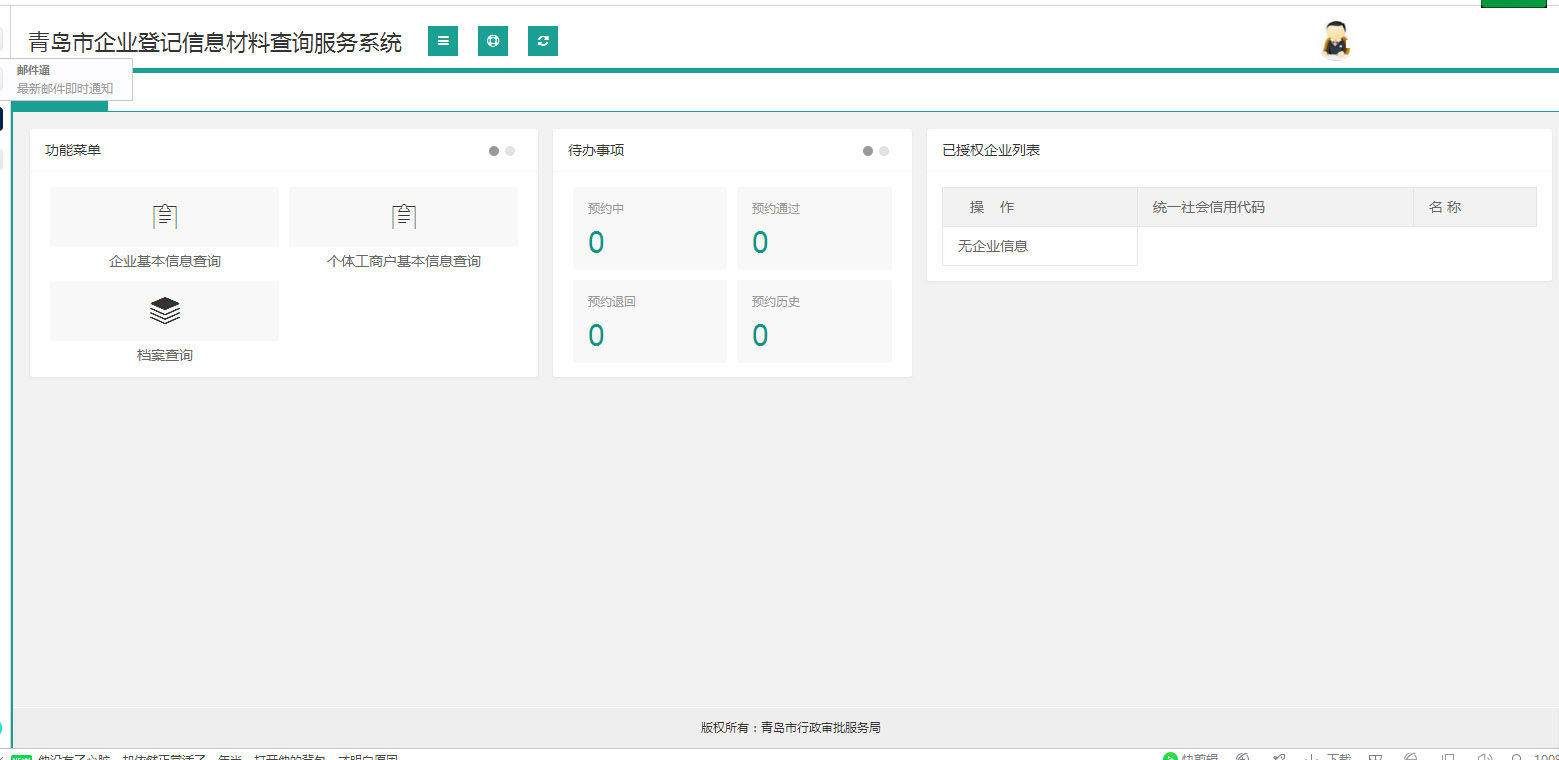1559x760 pixels.
Task: Click the user avatar in the top right
Action: point(1336,39)
